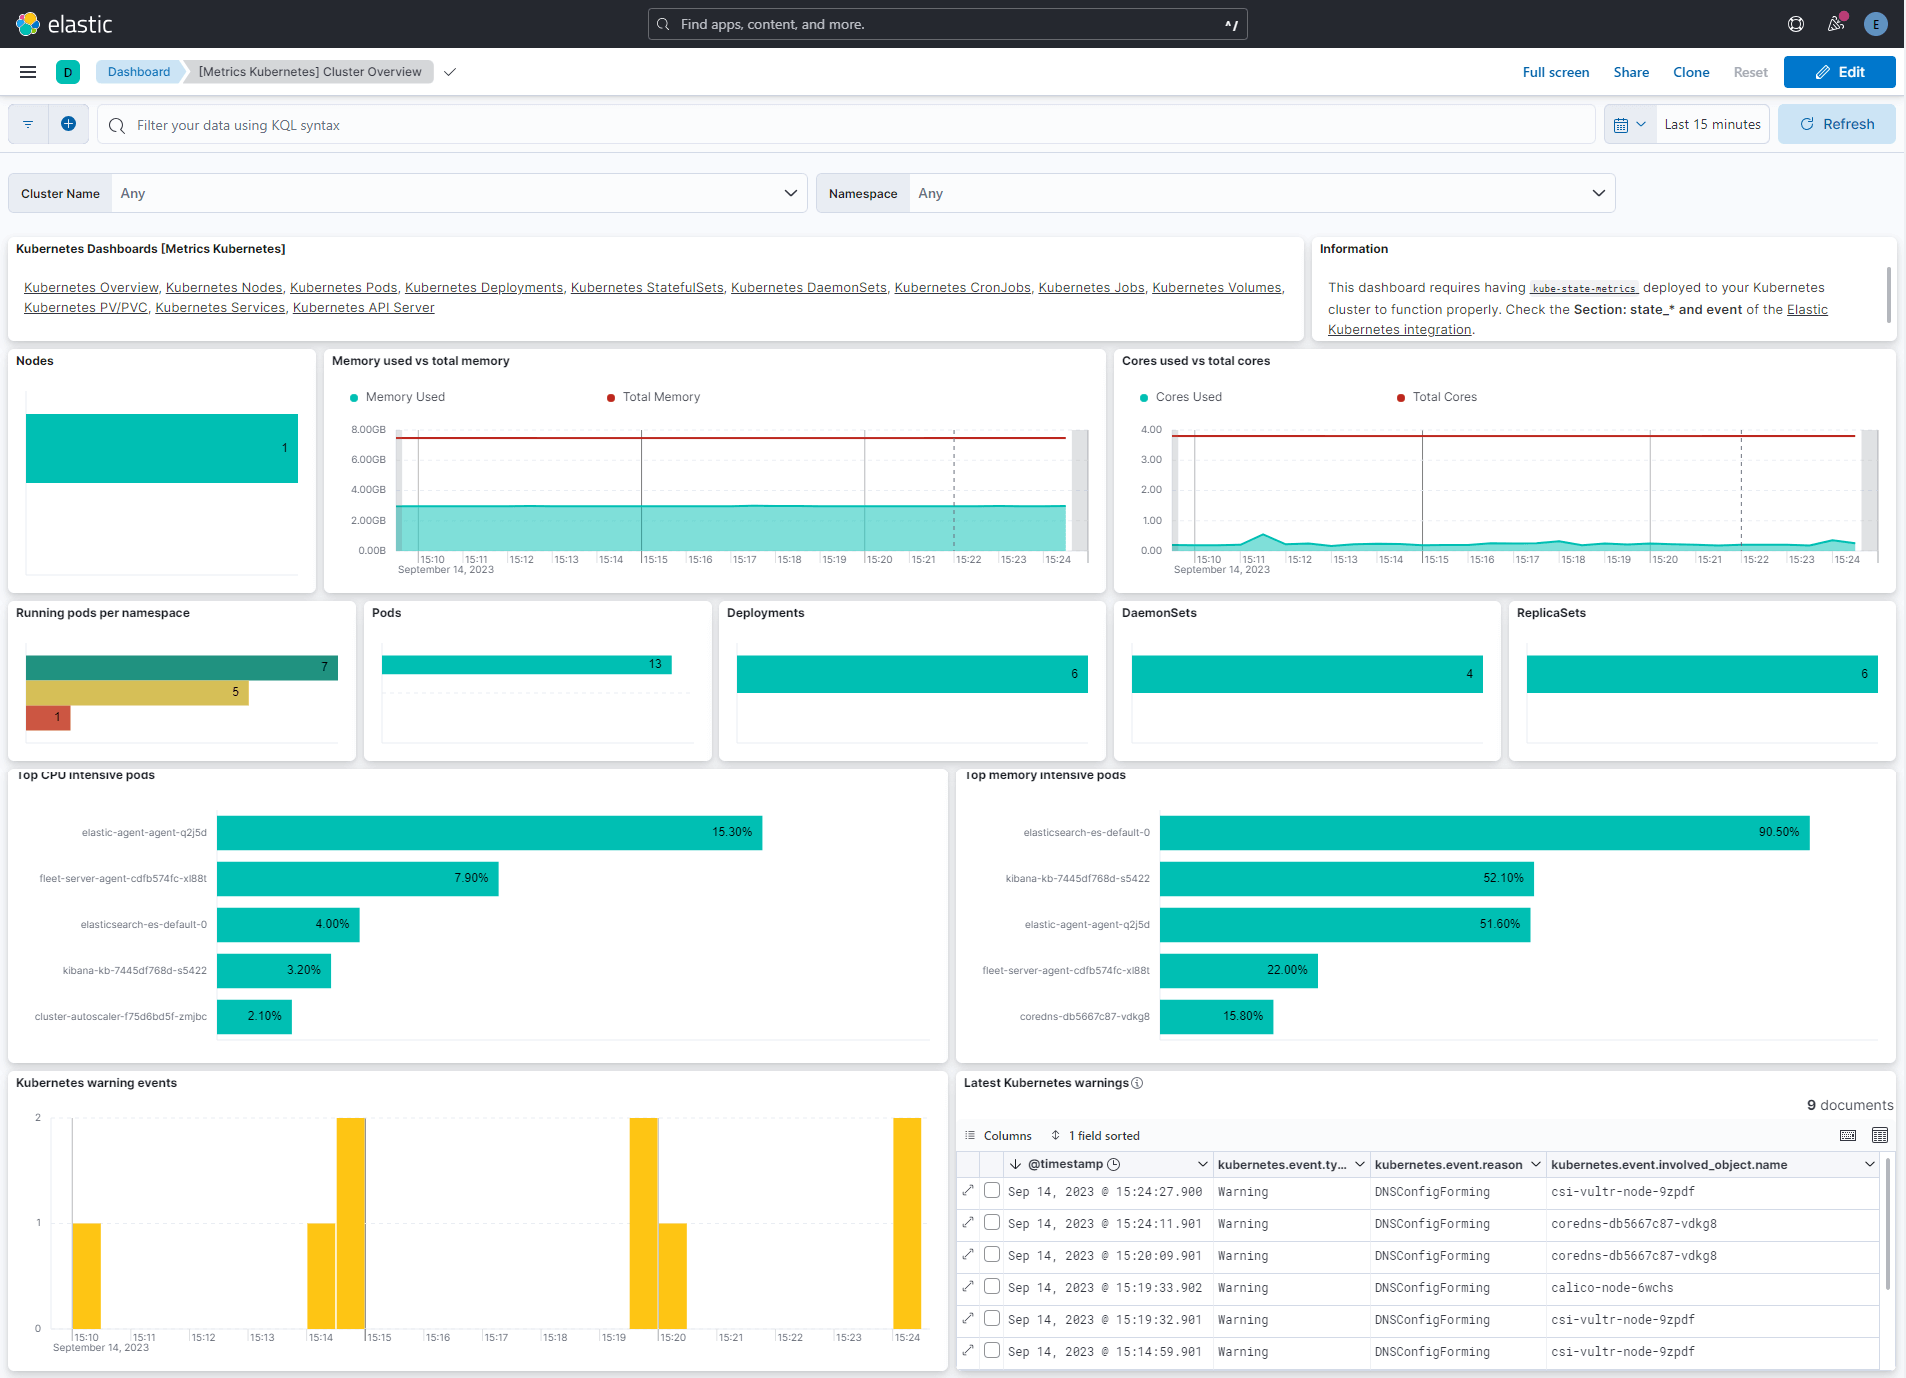
Task: Toggle Total Cores red legend series
Action: (x=1436, y=397)
